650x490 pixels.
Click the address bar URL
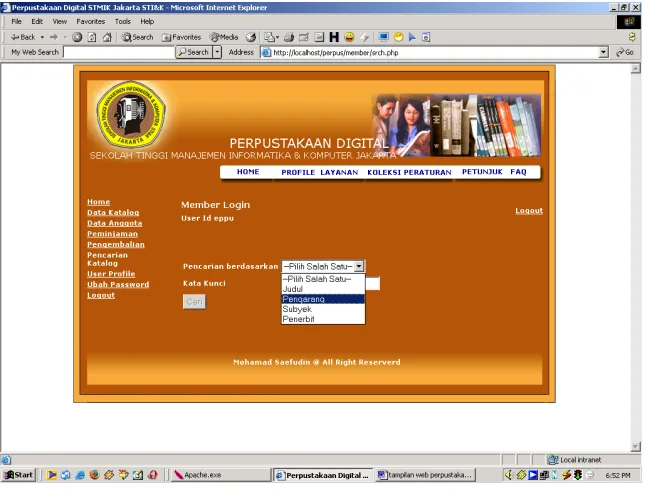pos(336,53)
